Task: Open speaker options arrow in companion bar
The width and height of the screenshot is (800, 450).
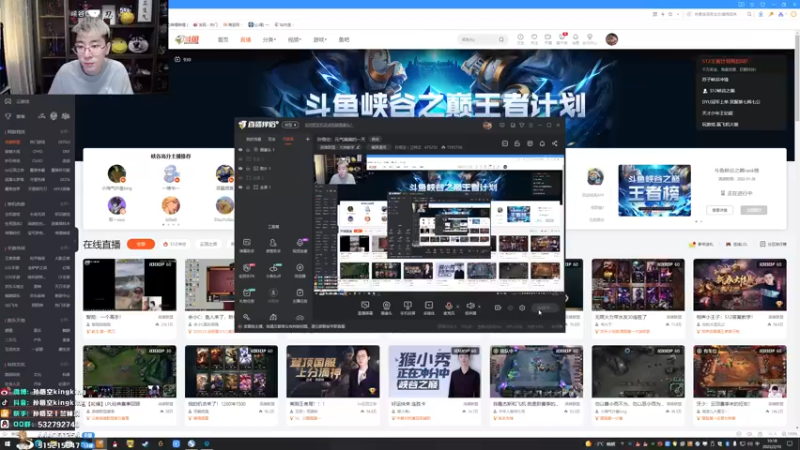Action: click(479, 306)
